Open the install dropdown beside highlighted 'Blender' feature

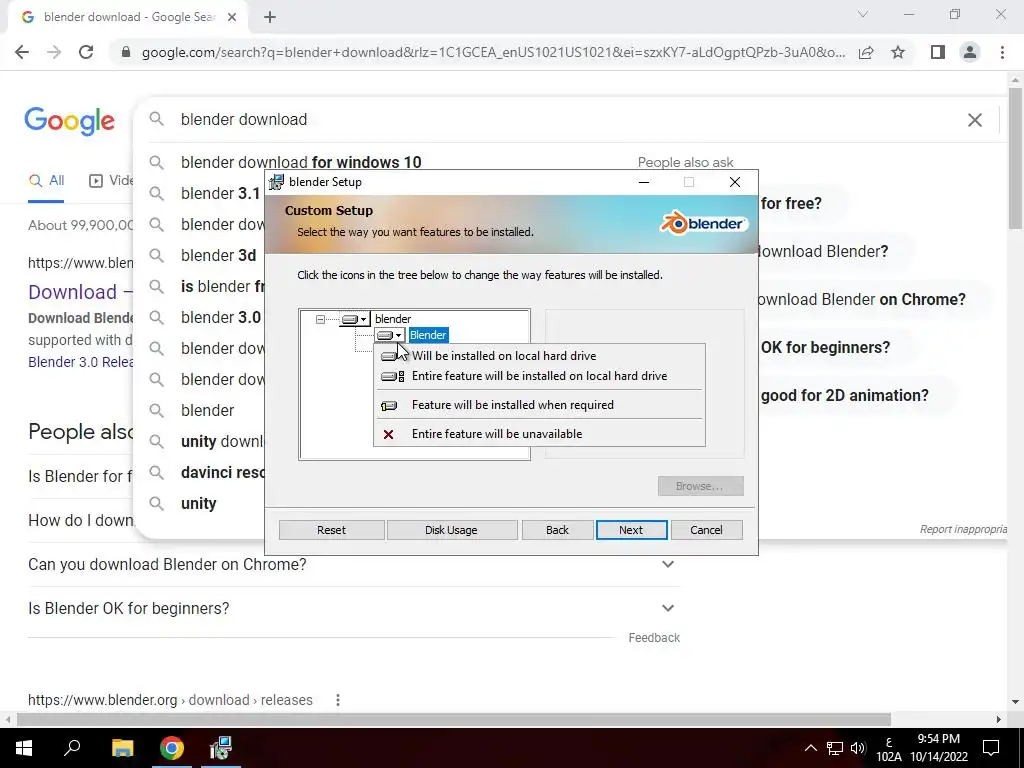tap(391, 335)
